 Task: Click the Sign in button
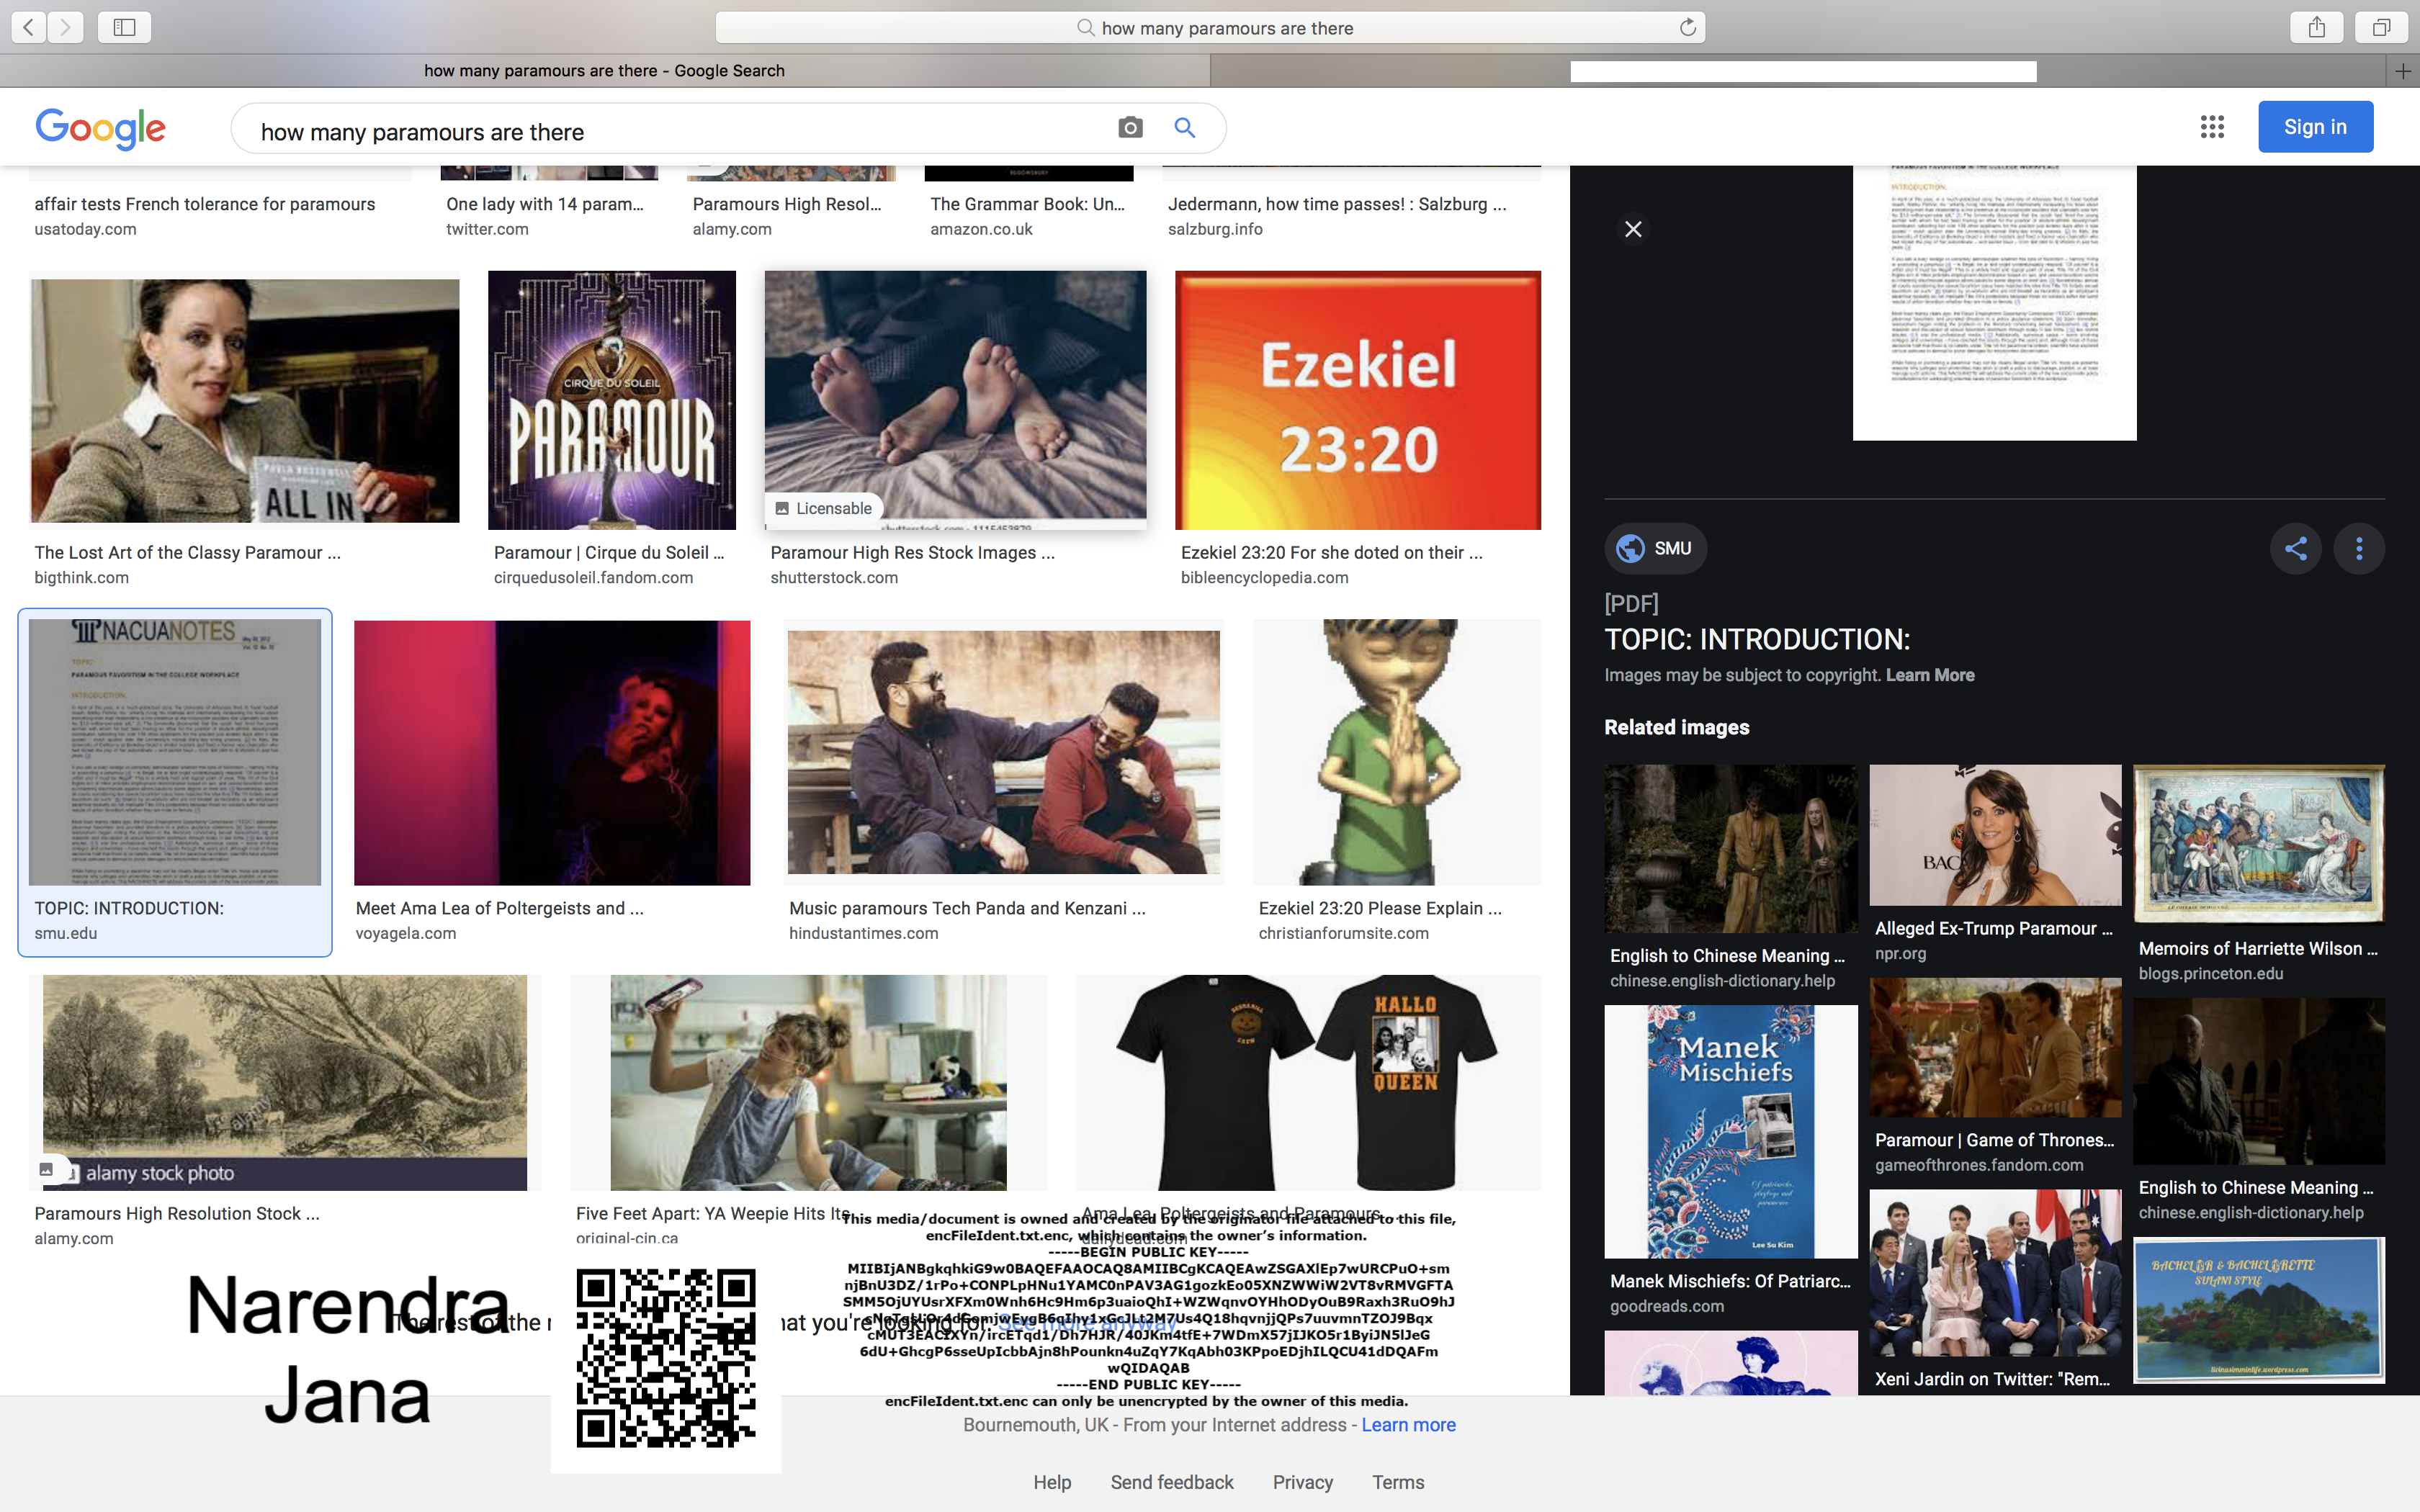point(2315,126)
